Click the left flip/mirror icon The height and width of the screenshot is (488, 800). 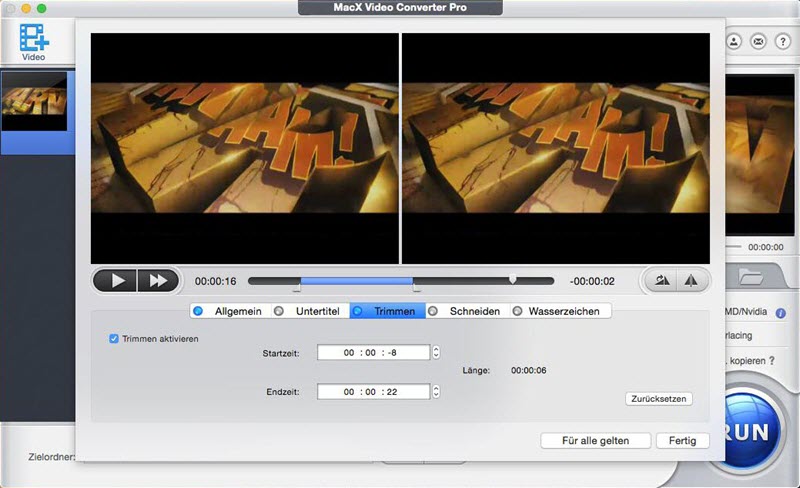pyautogui.click(x=662, y=281)
